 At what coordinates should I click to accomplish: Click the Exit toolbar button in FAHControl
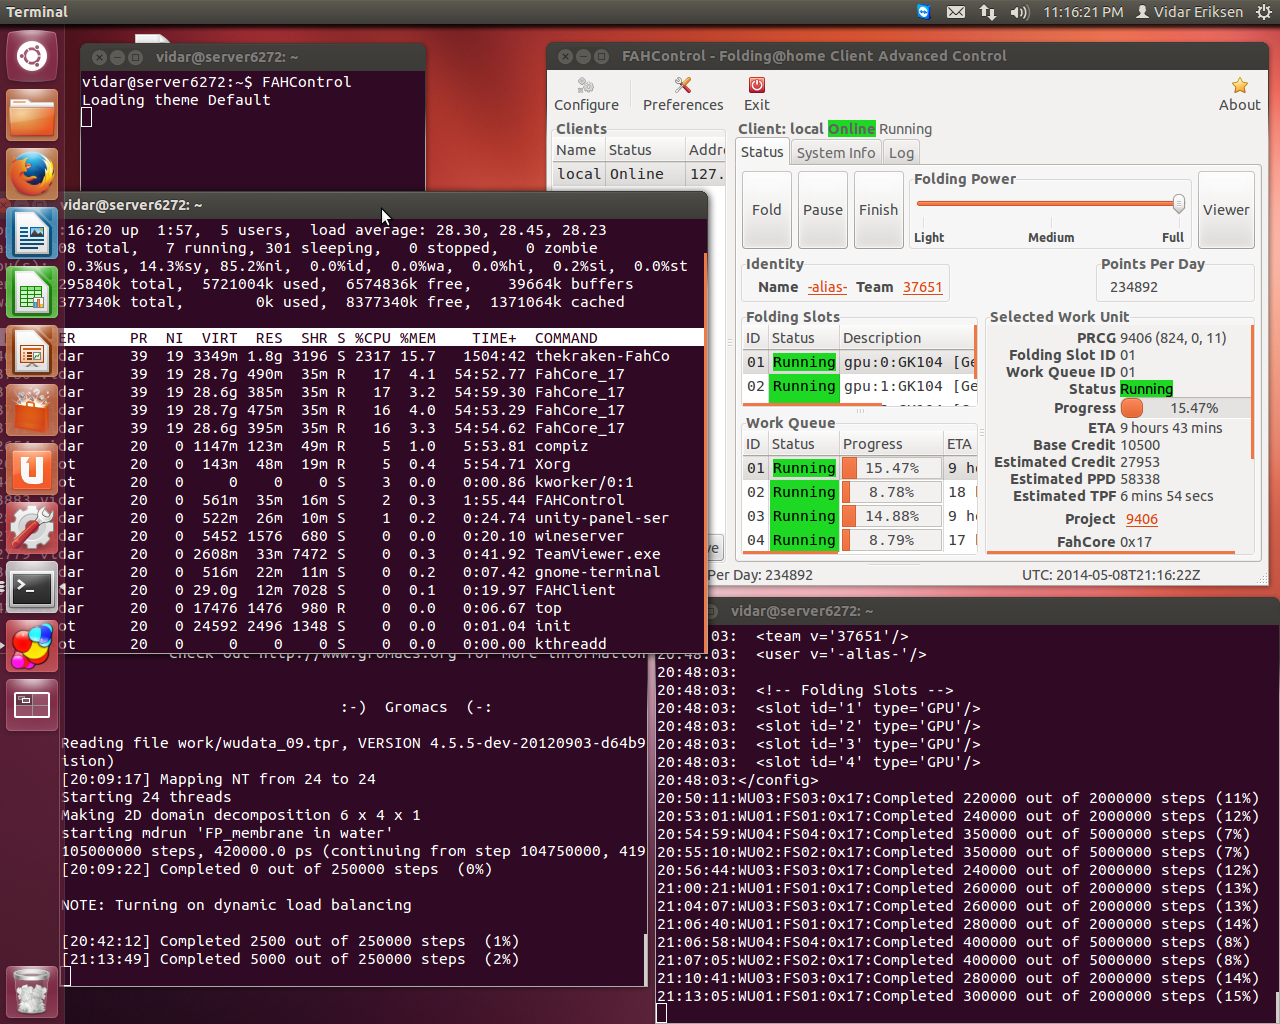(x=757, y=95)
